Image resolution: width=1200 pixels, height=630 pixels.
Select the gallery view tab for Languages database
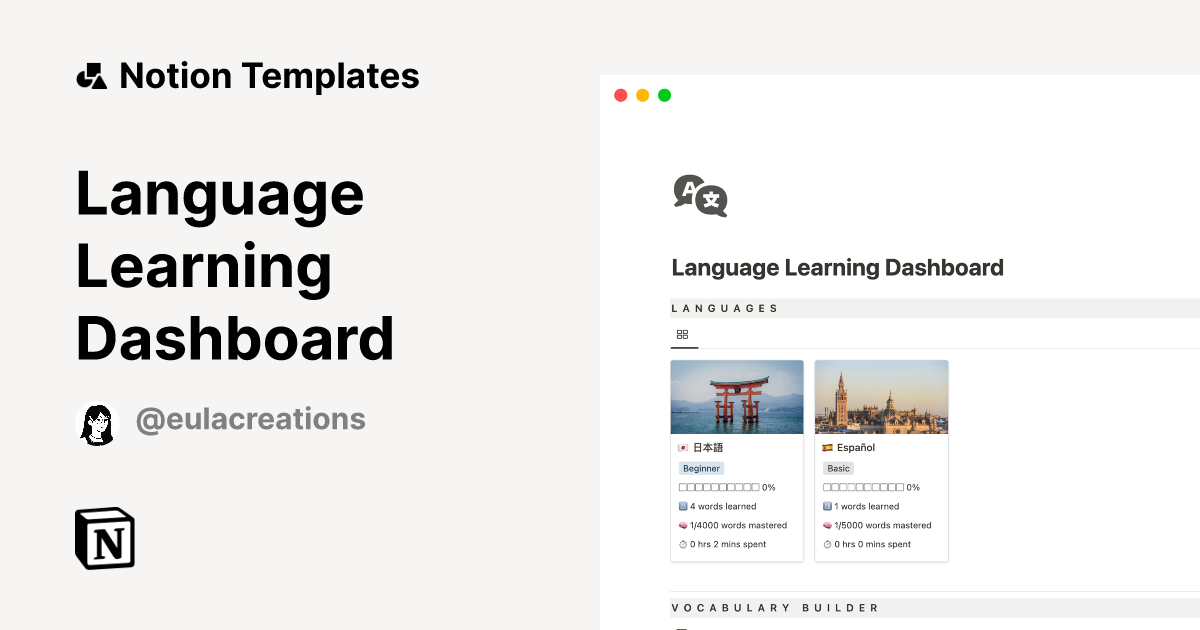point(683,335)
